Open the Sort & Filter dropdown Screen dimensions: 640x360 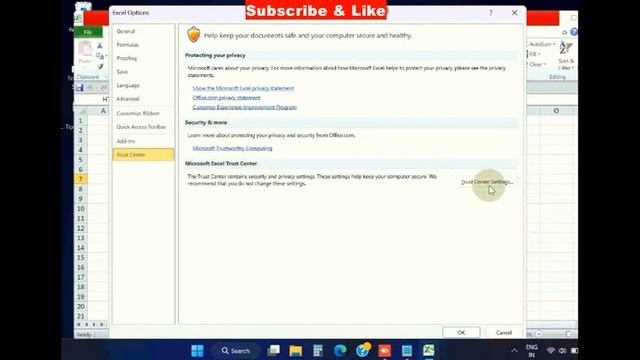click(x=566, y=56)
